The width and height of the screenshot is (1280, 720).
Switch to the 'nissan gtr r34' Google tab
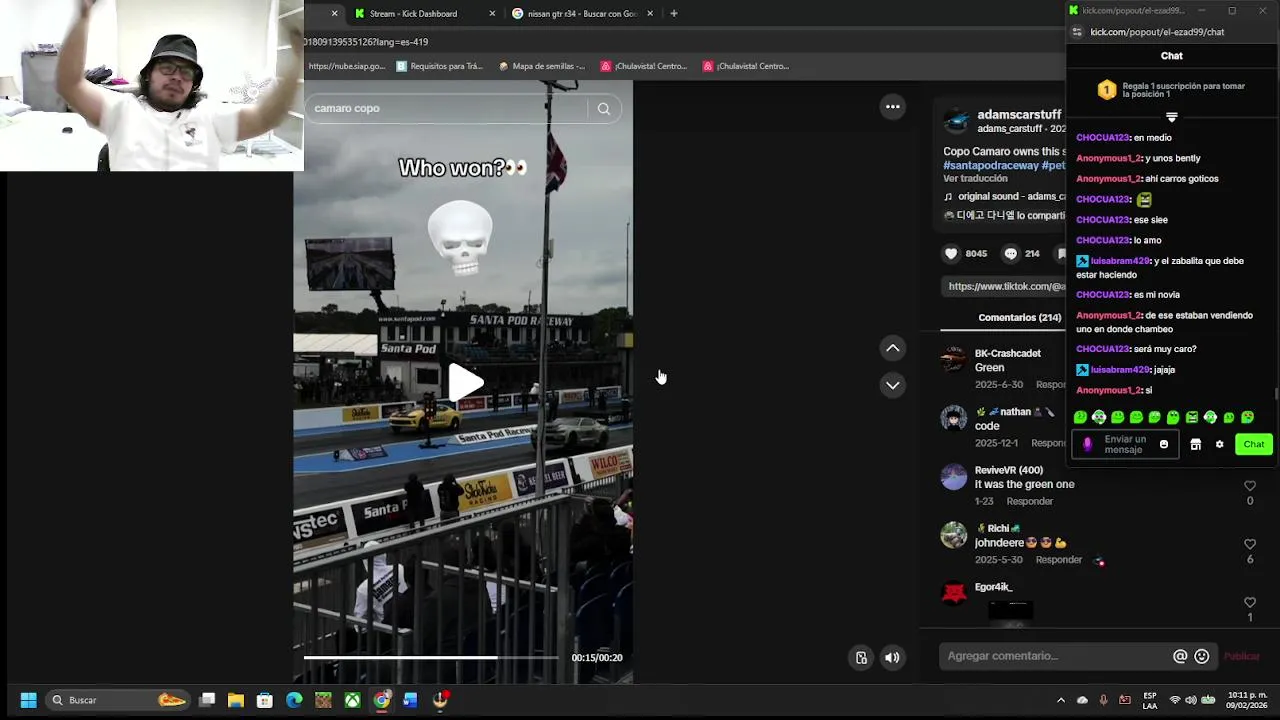click(582, 14)
